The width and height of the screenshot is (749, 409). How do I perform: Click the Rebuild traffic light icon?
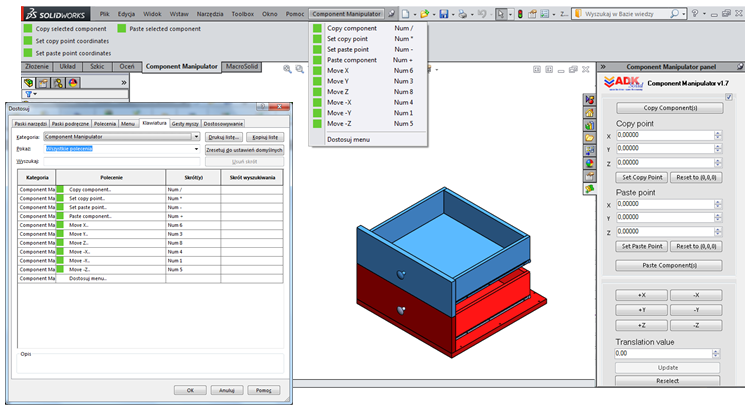(520, 14)
